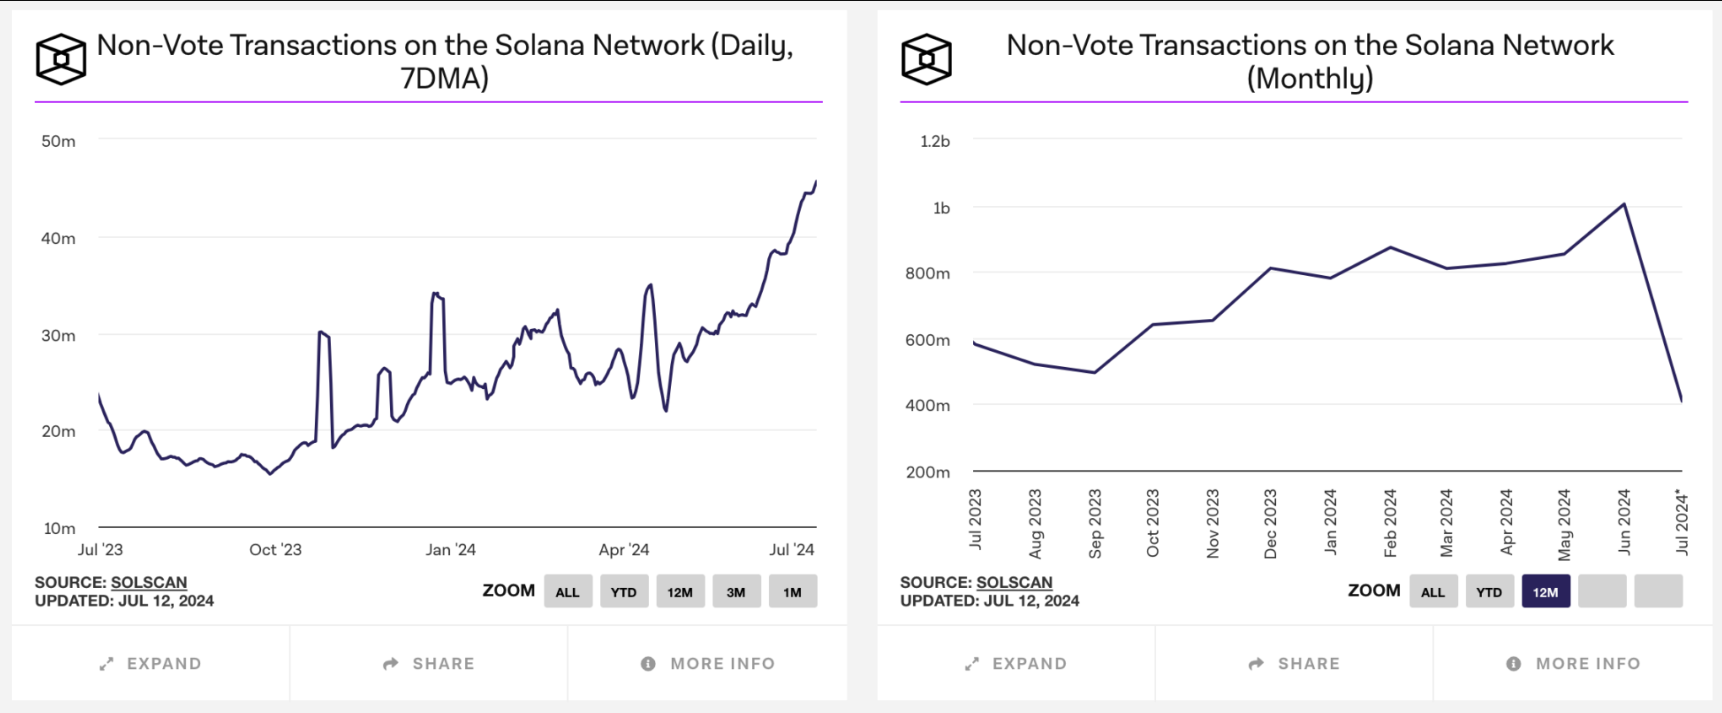Click the info circle icon under the monthly chart
This screenshot has width=1722, height=713.
(x=1514, y=664)
